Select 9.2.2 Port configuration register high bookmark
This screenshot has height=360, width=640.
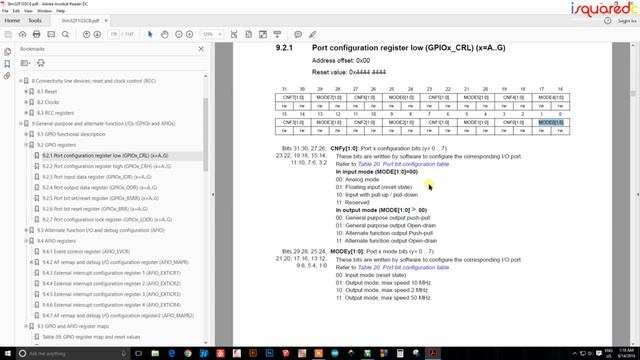pos(107,166)
